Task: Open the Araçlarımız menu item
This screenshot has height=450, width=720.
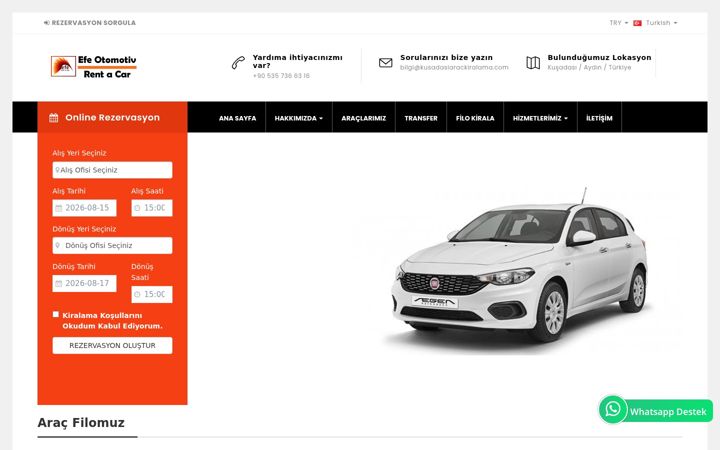Action: coord(364,118)
